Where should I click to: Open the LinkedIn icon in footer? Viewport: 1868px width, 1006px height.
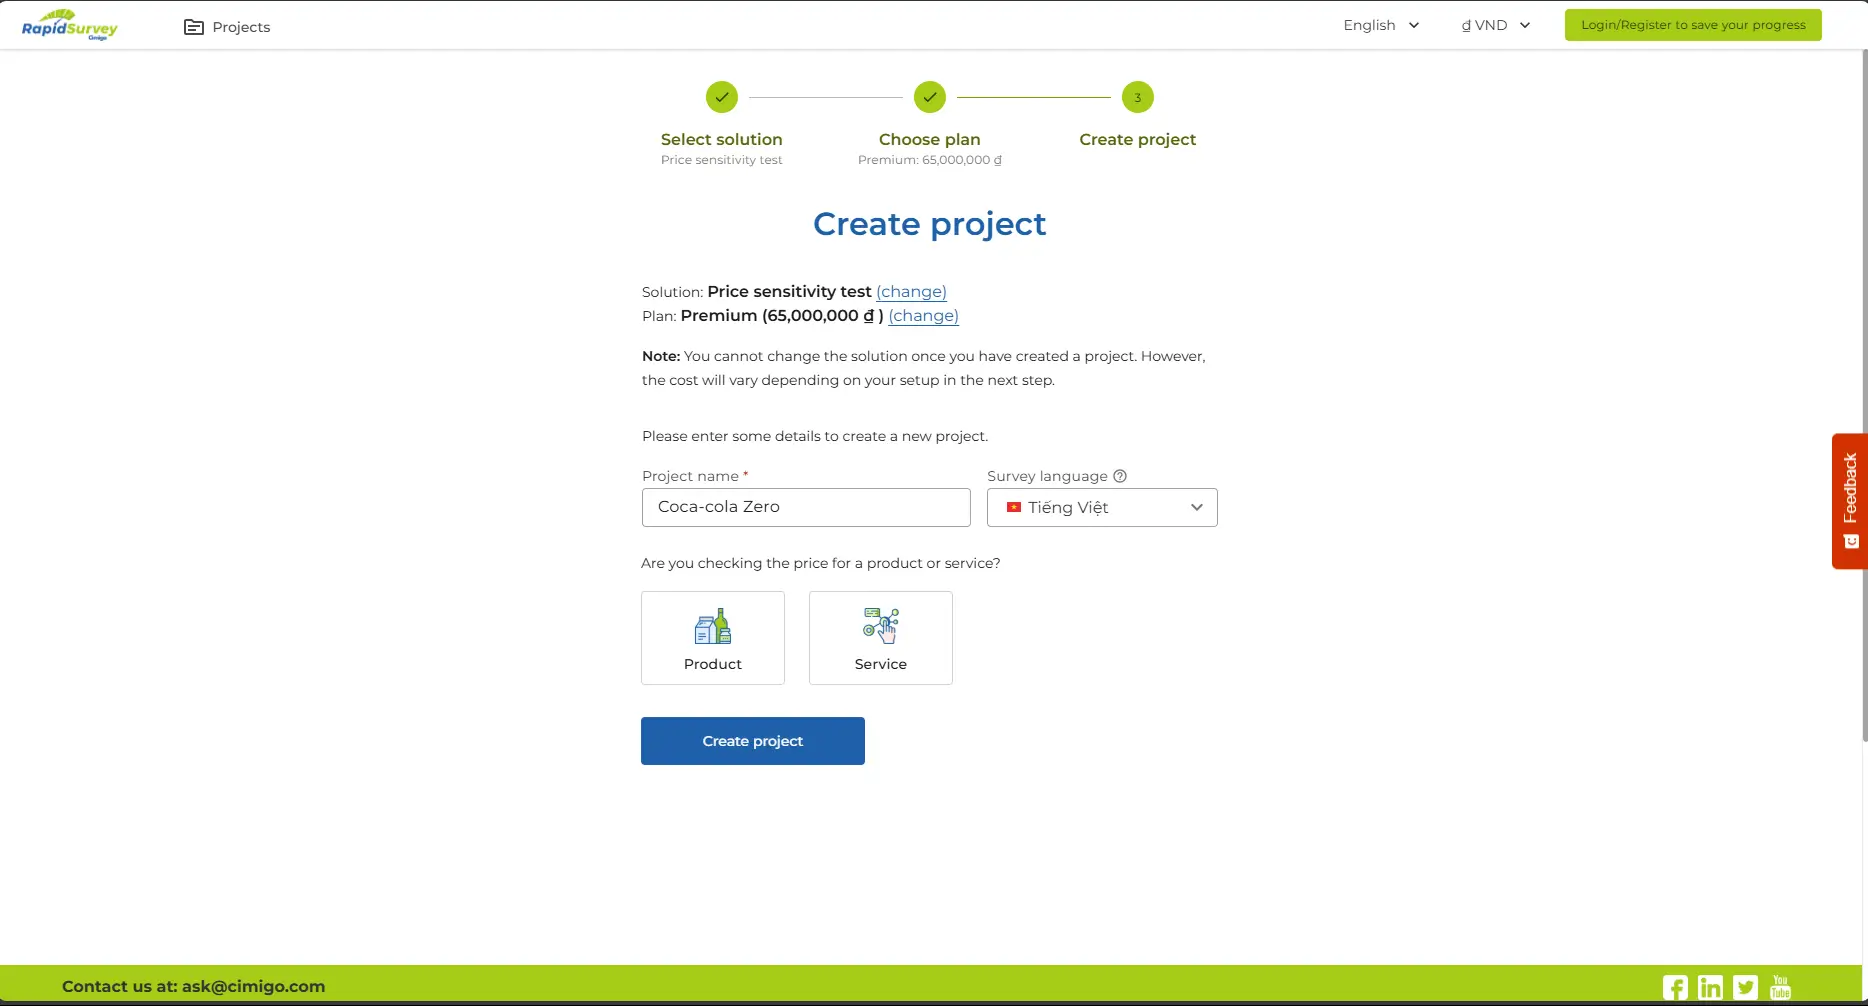tap(1710, 987)
